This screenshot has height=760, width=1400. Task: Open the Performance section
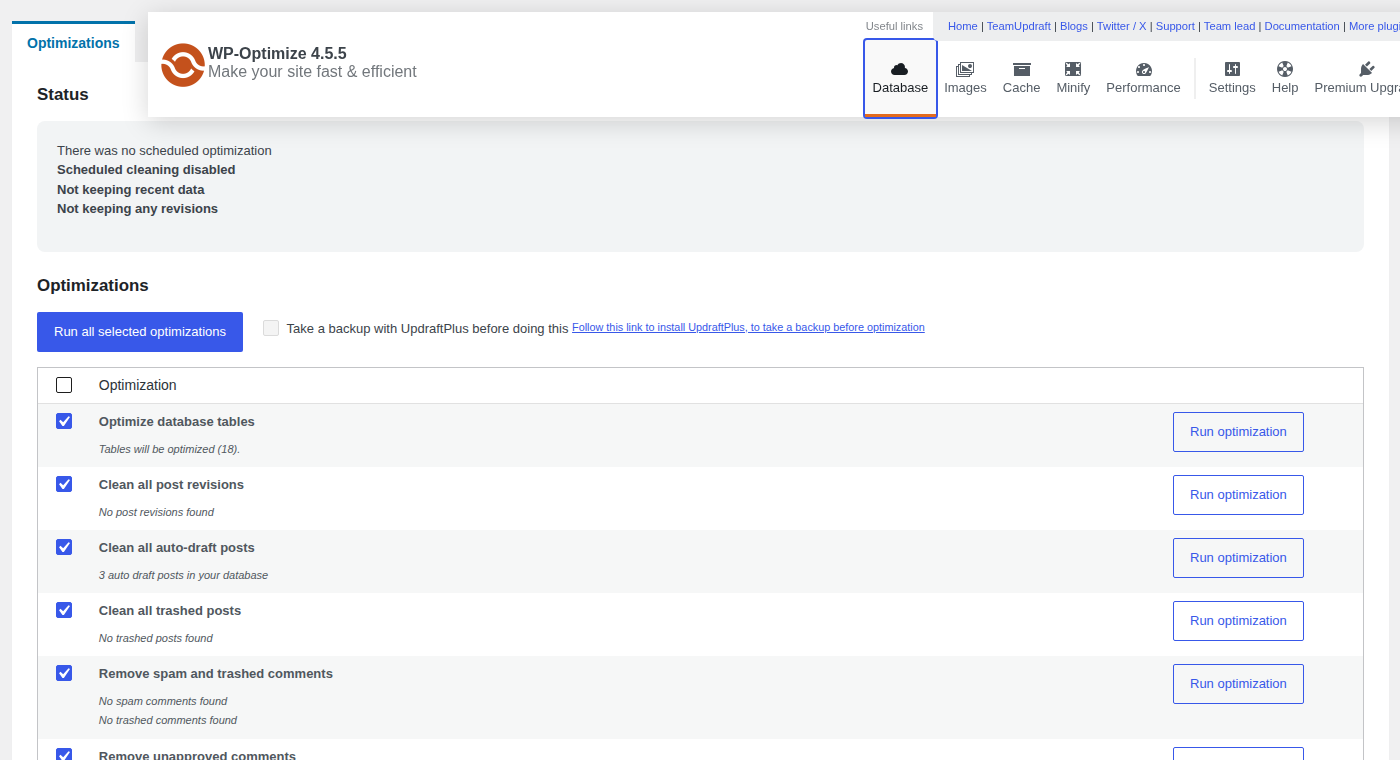(x=1143, y=78)
